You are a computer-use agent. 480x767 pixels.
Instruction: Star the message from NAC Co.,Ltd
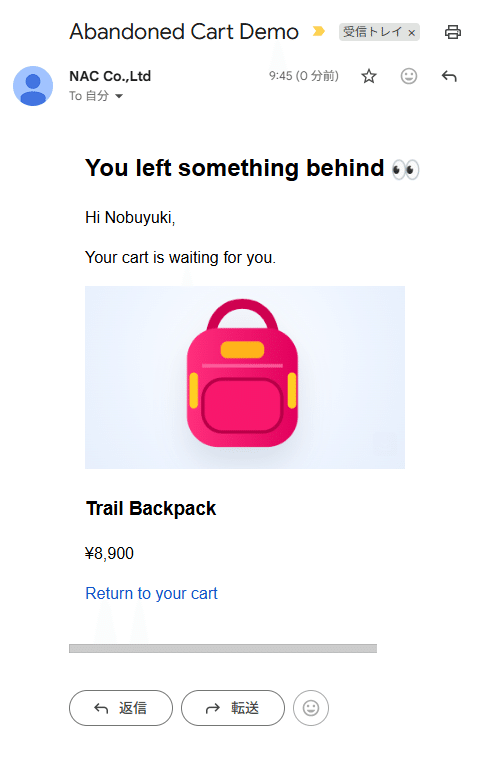(368, 76)
